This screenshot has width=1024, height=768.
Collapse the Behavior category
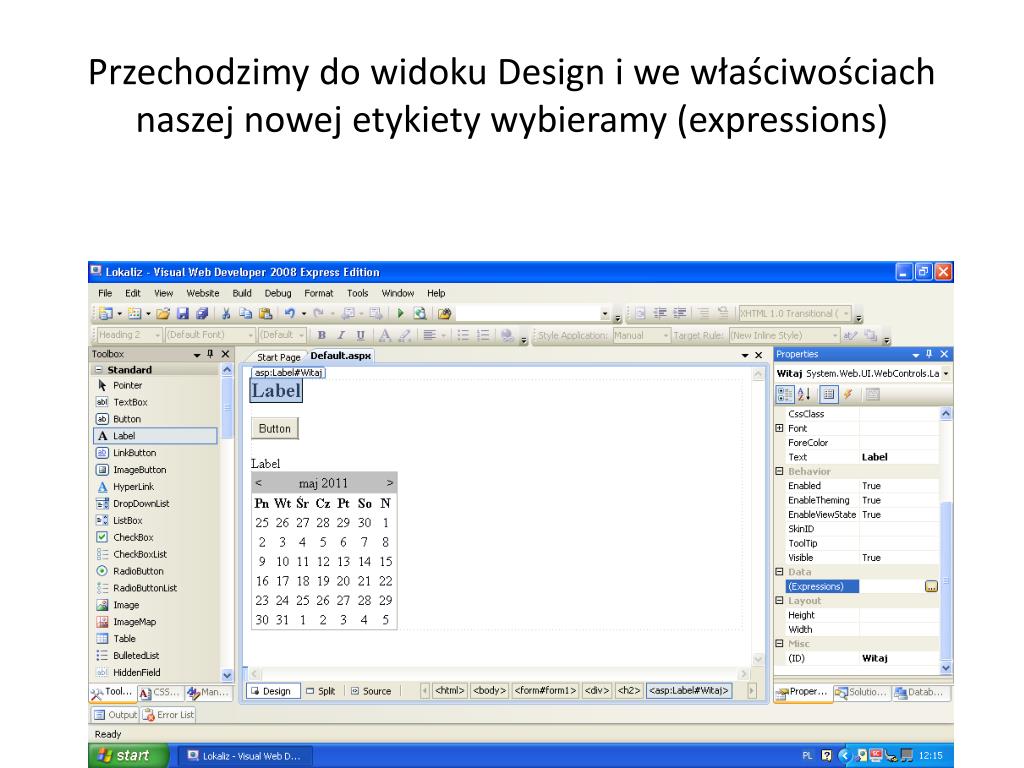click(779, 472)
